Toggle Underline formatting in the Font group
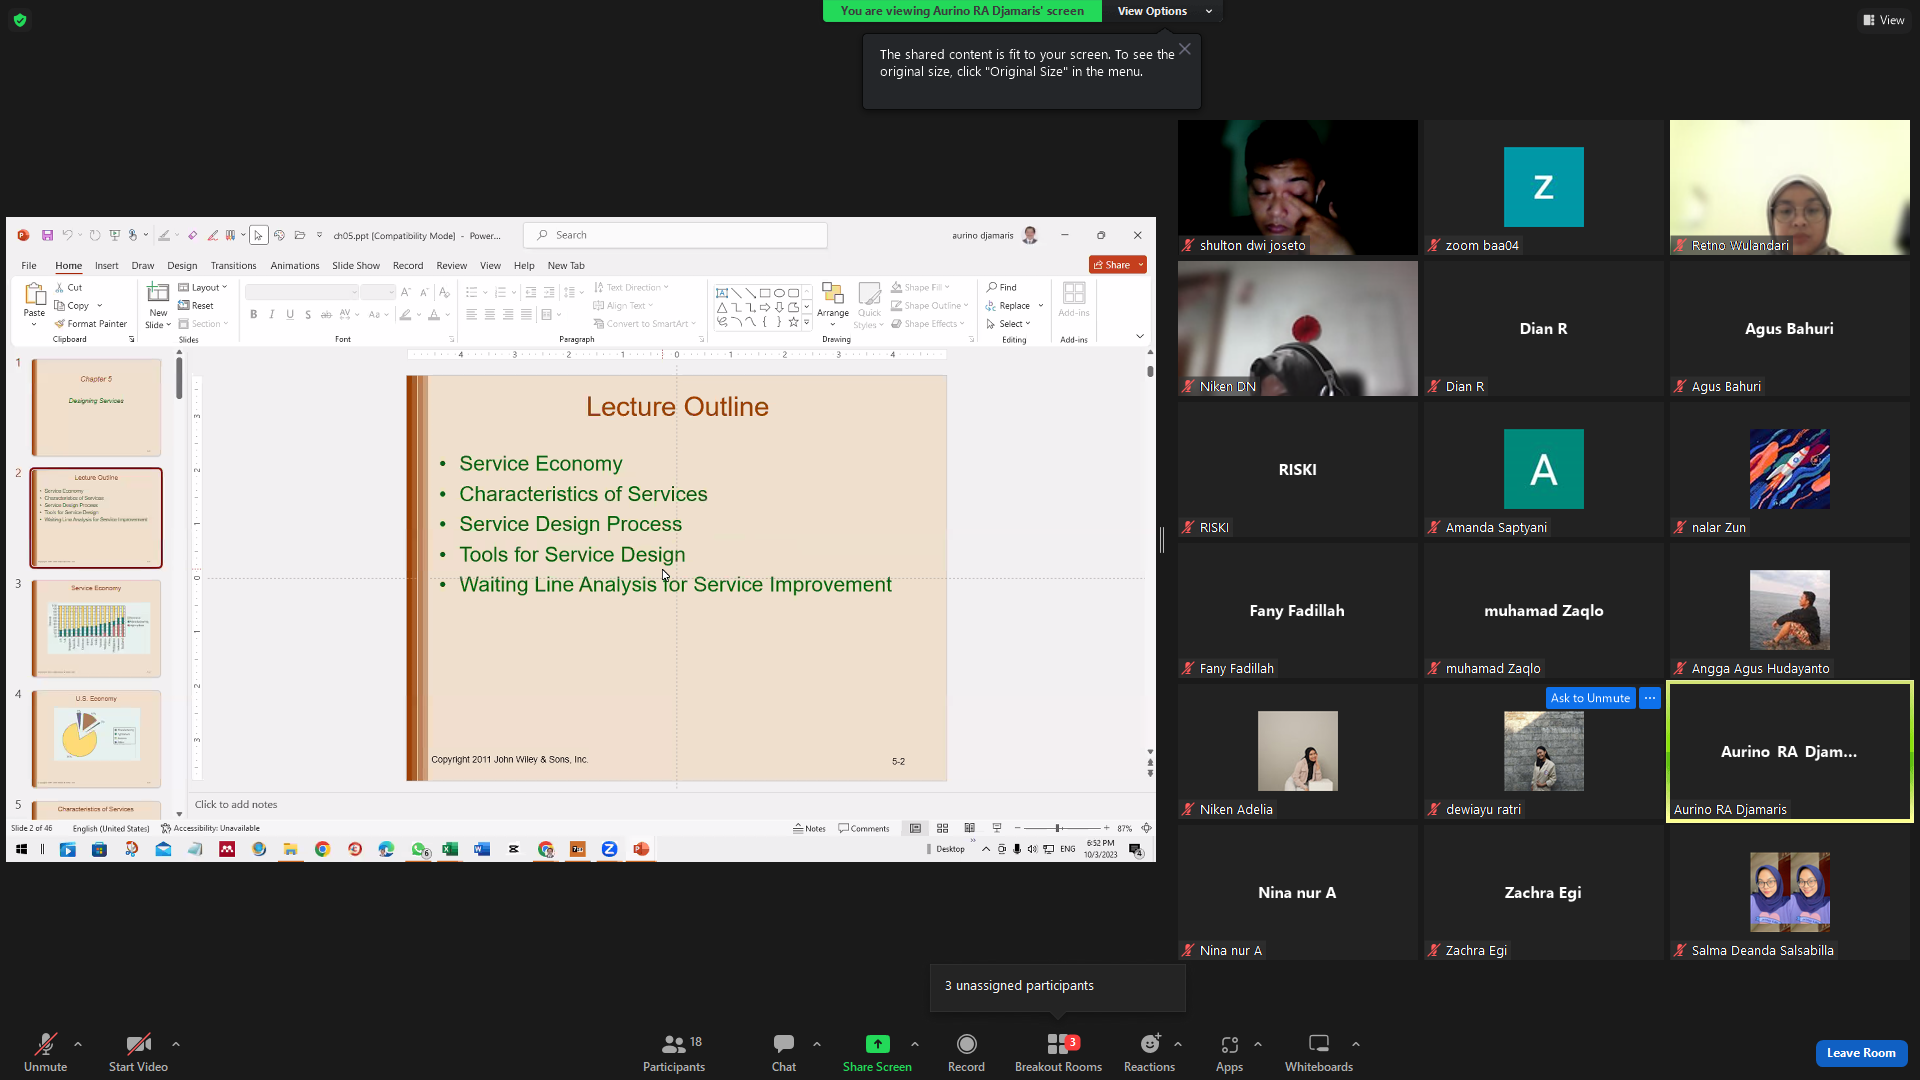Image resolution: width=1920 pixels, height=1080 pixels. (x=290, y=315)
